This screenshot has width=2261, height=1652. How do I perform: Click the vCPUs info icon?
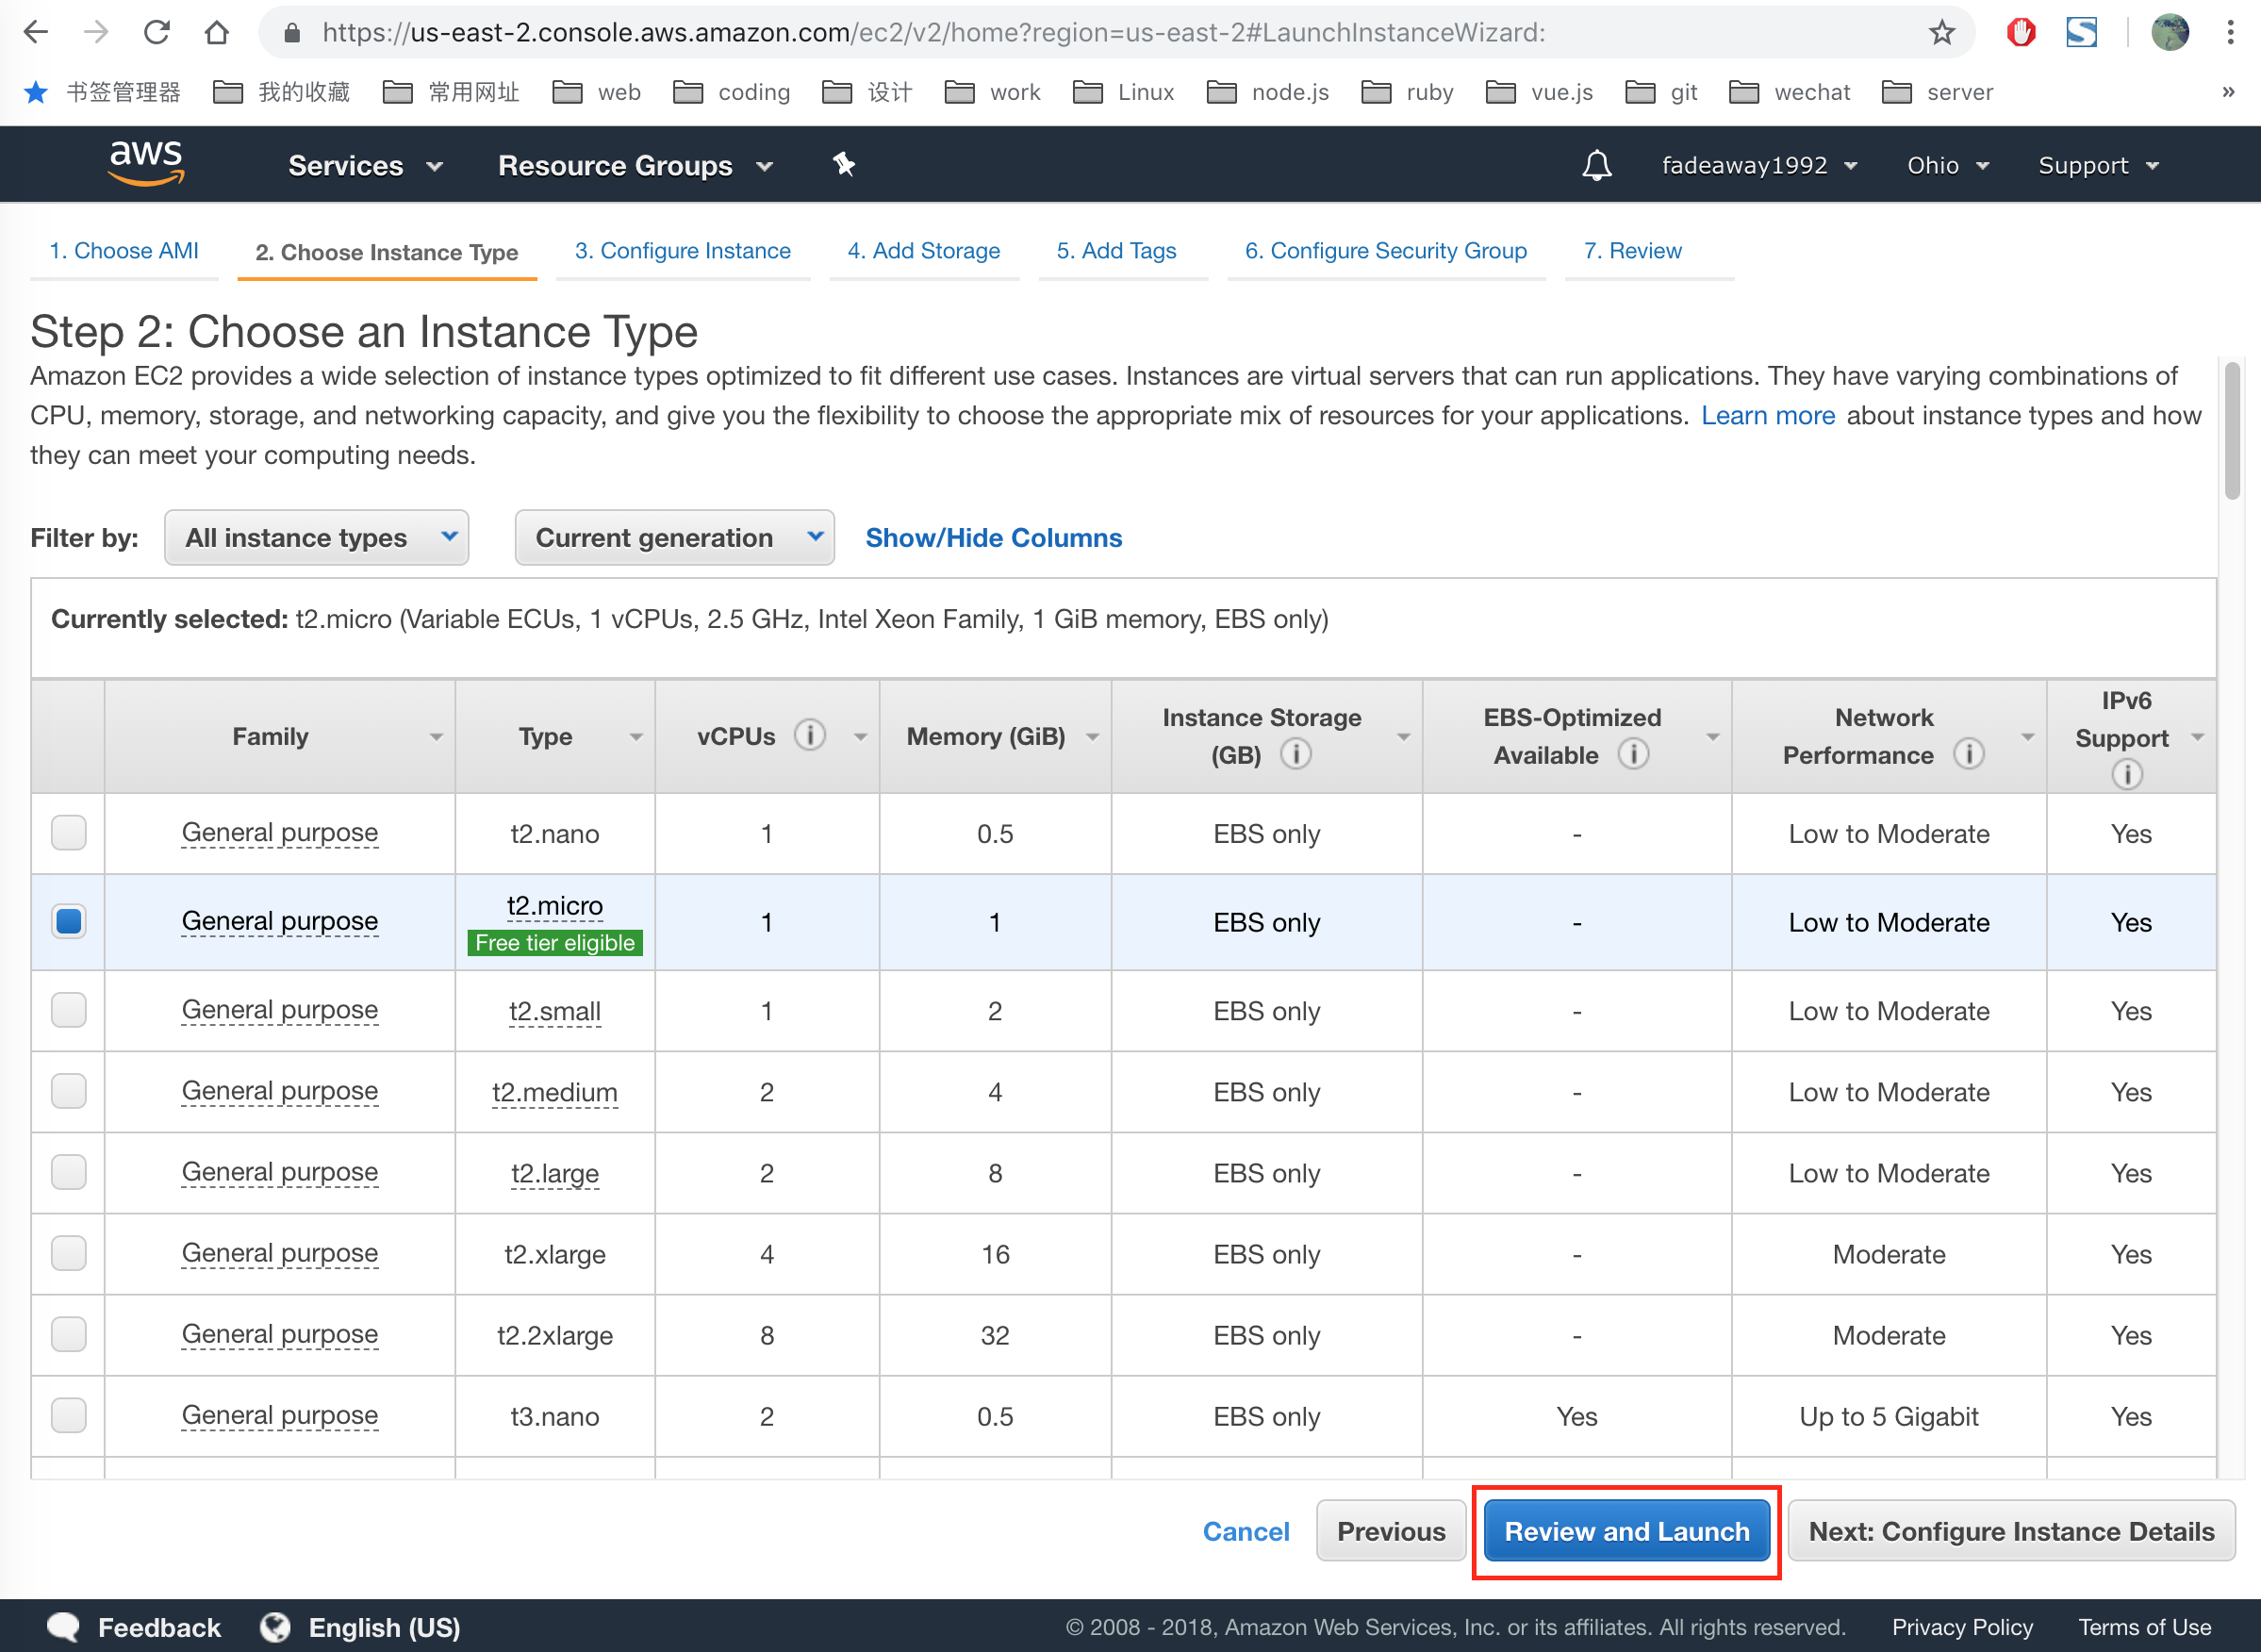click(810, 735)
